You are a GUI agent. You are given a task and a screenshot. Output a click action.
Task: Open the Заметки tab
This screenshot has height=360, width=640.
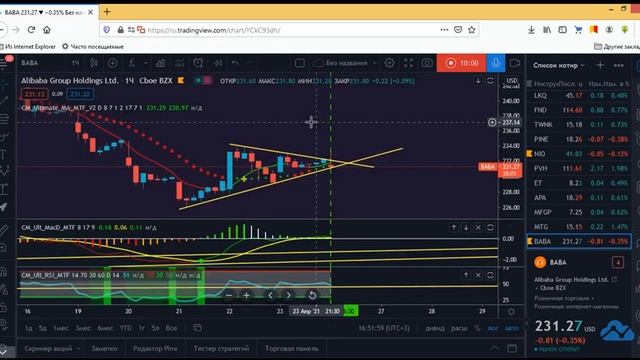pos(104,349)
